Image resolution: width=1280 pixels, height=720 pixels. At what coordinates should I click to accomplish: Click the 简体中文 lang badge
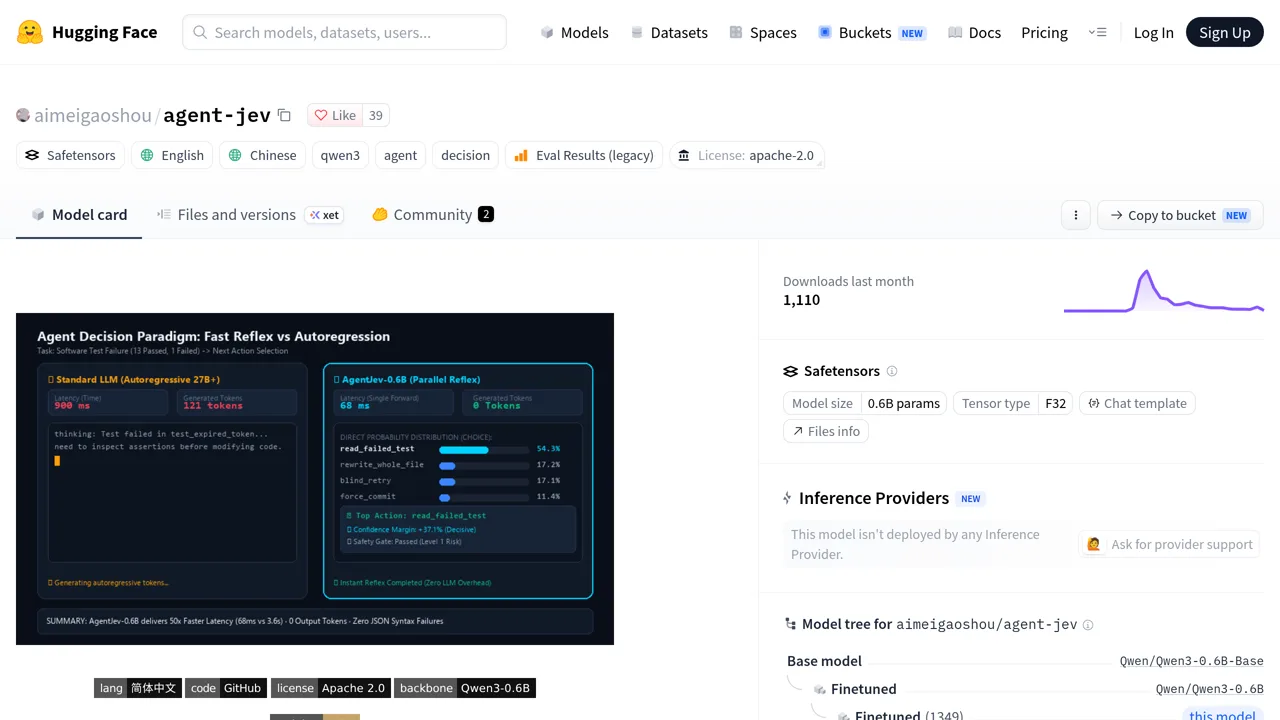(x=138, y=688)
